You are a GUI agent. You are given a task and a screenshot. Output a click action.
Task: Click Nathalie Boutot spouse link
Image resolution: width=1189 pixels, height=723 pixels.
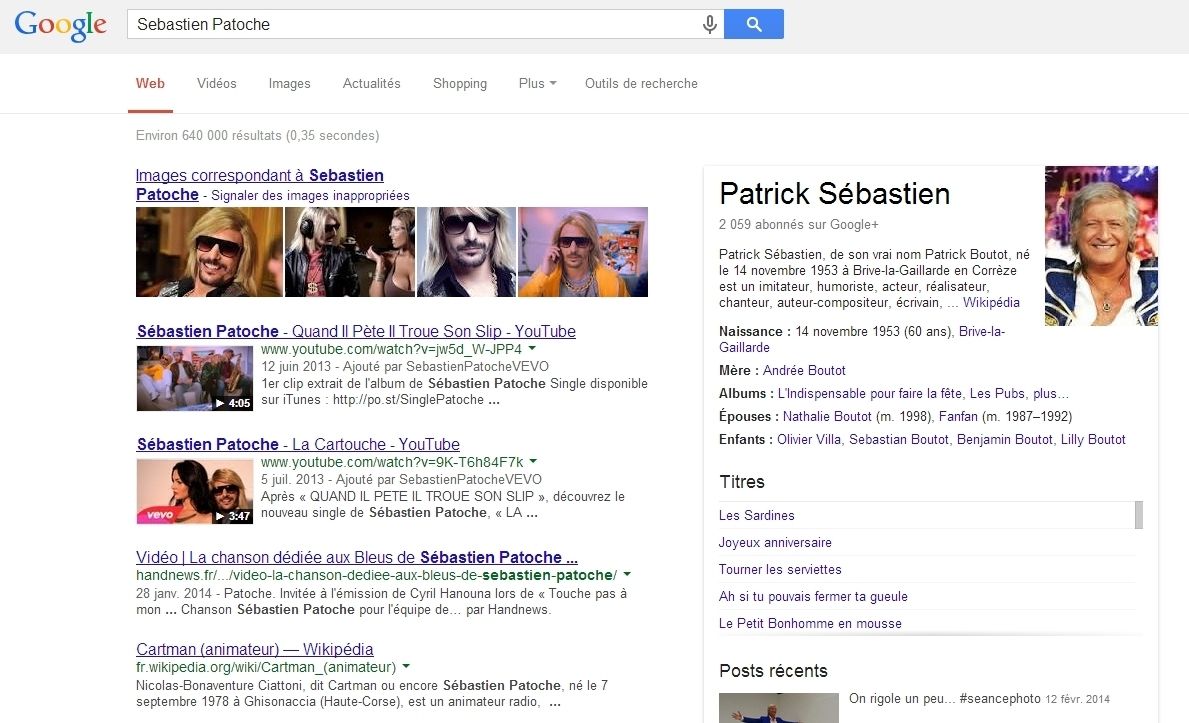point(827,417)
